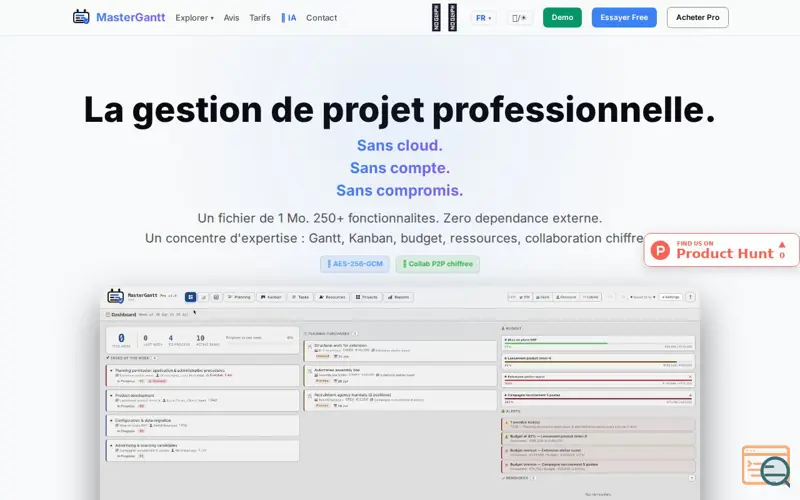Click the MasterGantt calendar logo icon

pos(81,17)
